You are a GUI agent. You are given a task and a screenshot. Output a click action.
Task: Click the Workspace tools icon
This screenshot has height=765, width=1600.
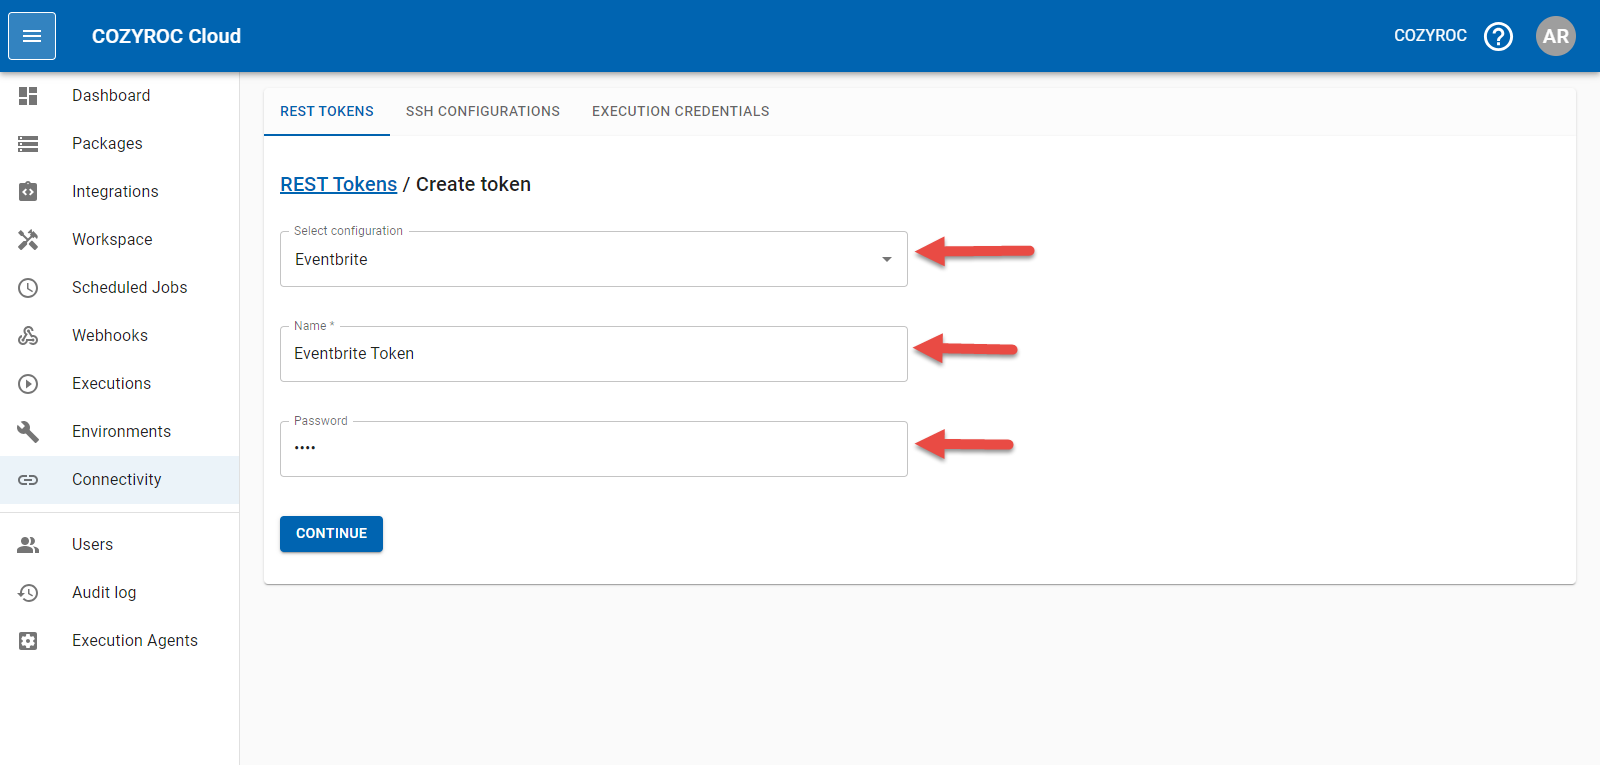[x=28, y=240]
